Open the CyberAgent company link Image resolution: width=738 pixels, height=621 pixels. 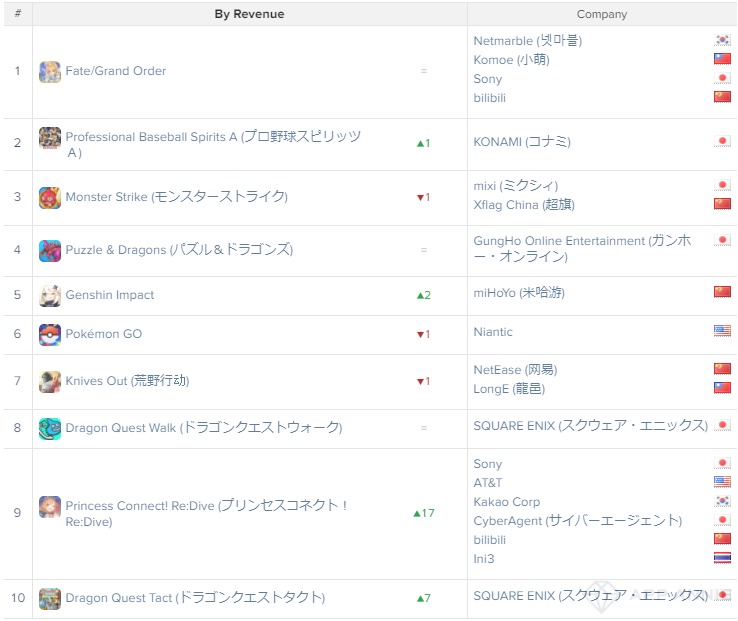[x=578, y=520]
